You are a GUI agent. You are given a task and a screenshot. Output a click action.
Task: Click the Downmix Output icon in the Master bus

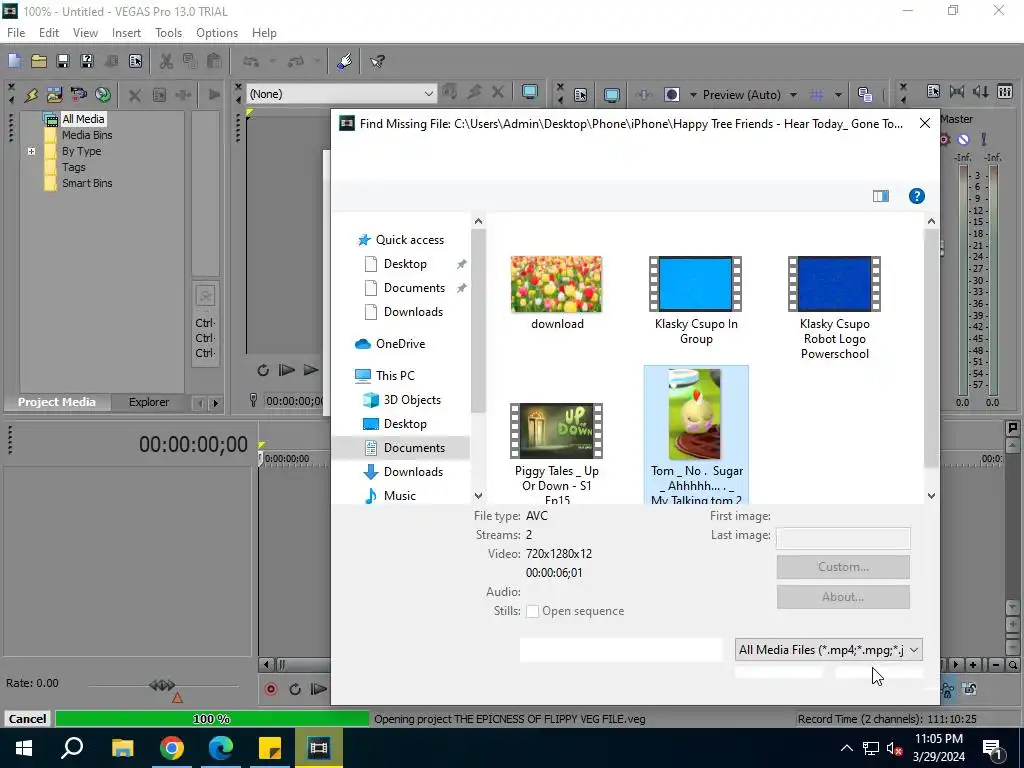point(957,91)
